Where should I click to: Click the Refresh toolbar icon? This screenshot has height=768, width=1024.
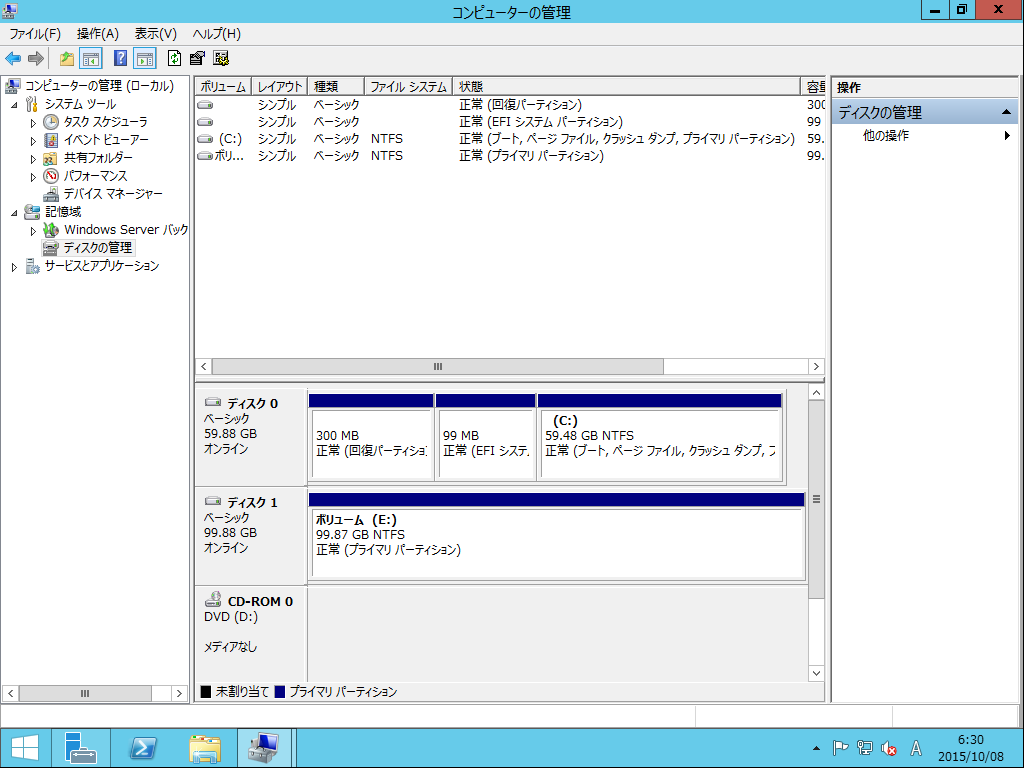[x=174, y=58]
